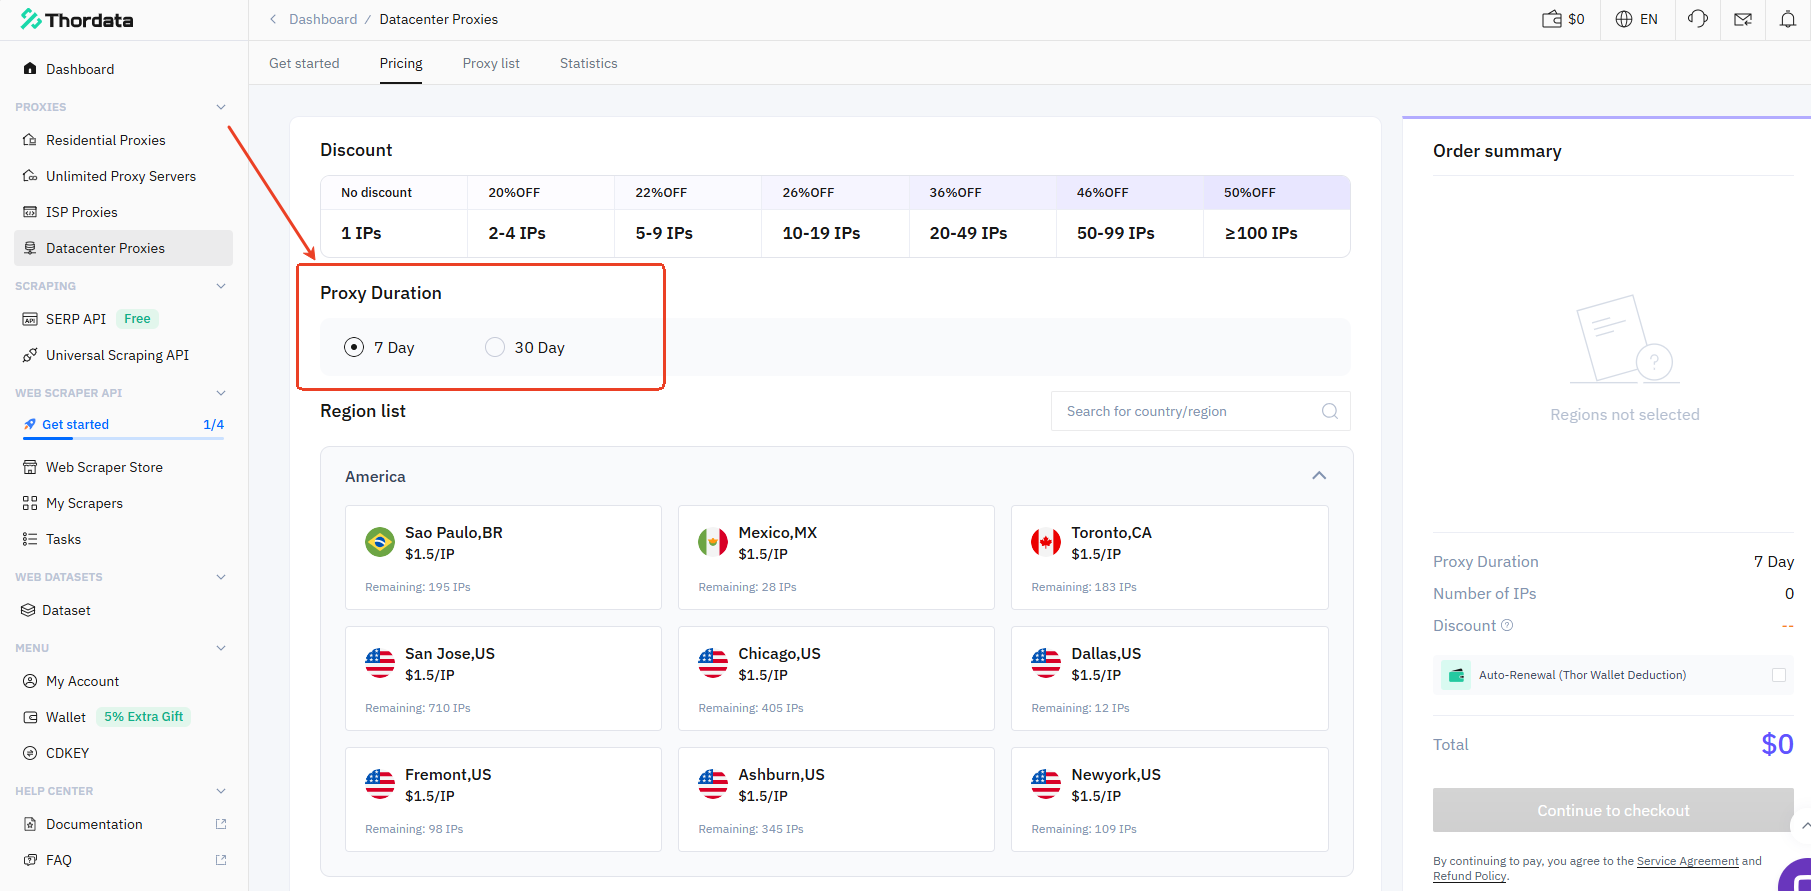The width and height of the screenshot is (1811, 891).
Task: Collapse the MENU sidebar section
Action: tap(221, 648)
